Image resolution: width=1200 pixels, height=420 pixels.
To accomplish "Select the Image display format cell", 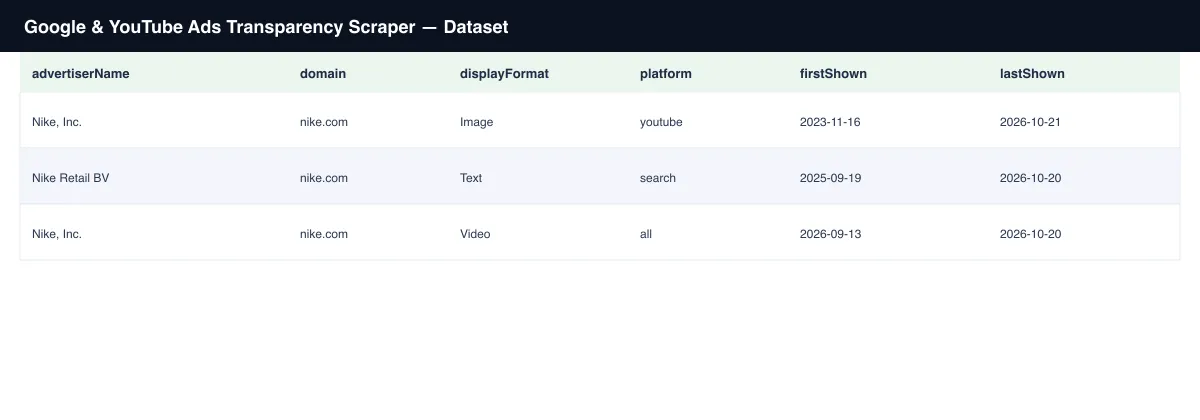I will click(x=476, y=122).
